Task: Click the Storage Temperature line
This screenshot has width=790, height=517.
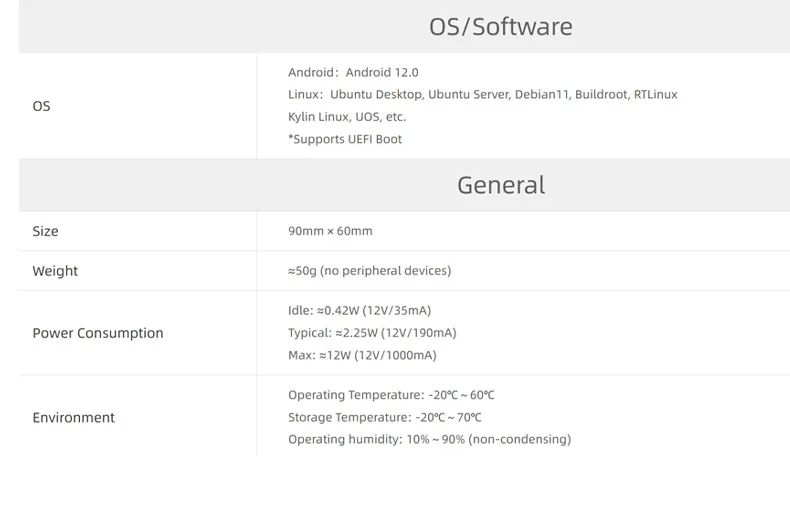Action: 384,418
